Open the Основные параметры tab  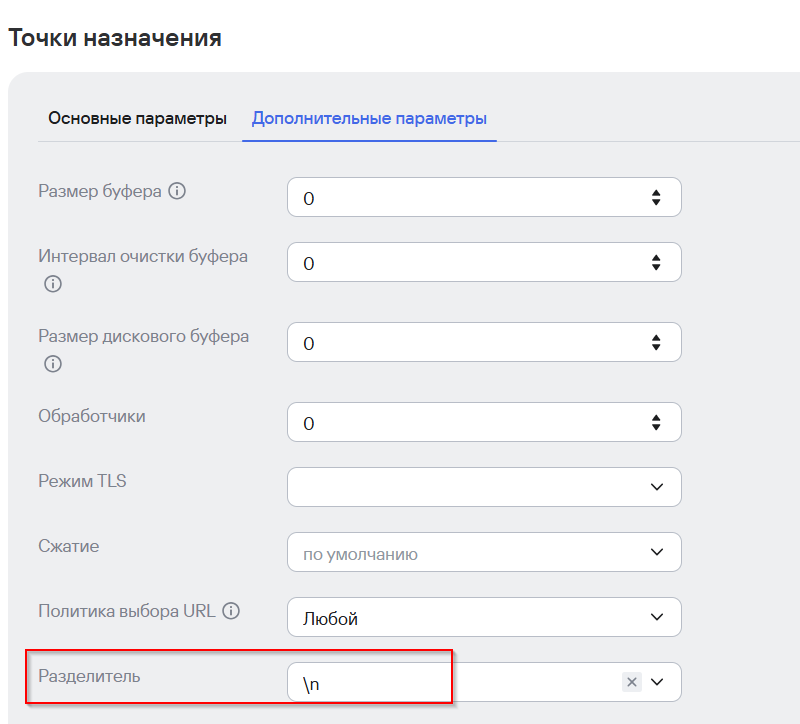click(138, 118)
